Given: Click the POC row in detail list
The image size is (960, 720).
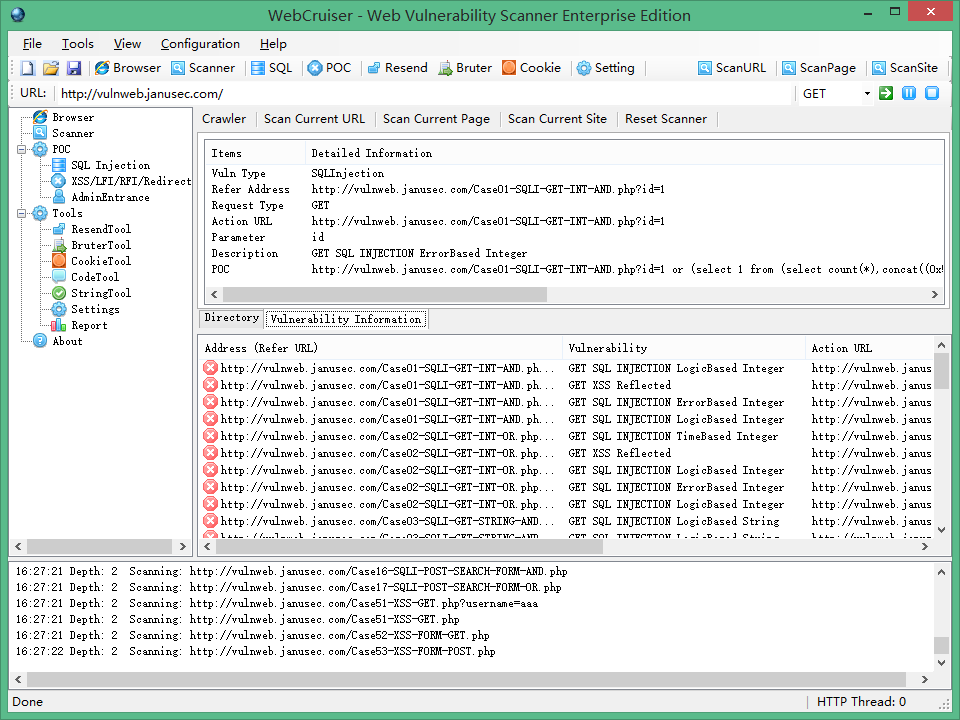Looking at the screenshot, I should [x=574, y=269].
